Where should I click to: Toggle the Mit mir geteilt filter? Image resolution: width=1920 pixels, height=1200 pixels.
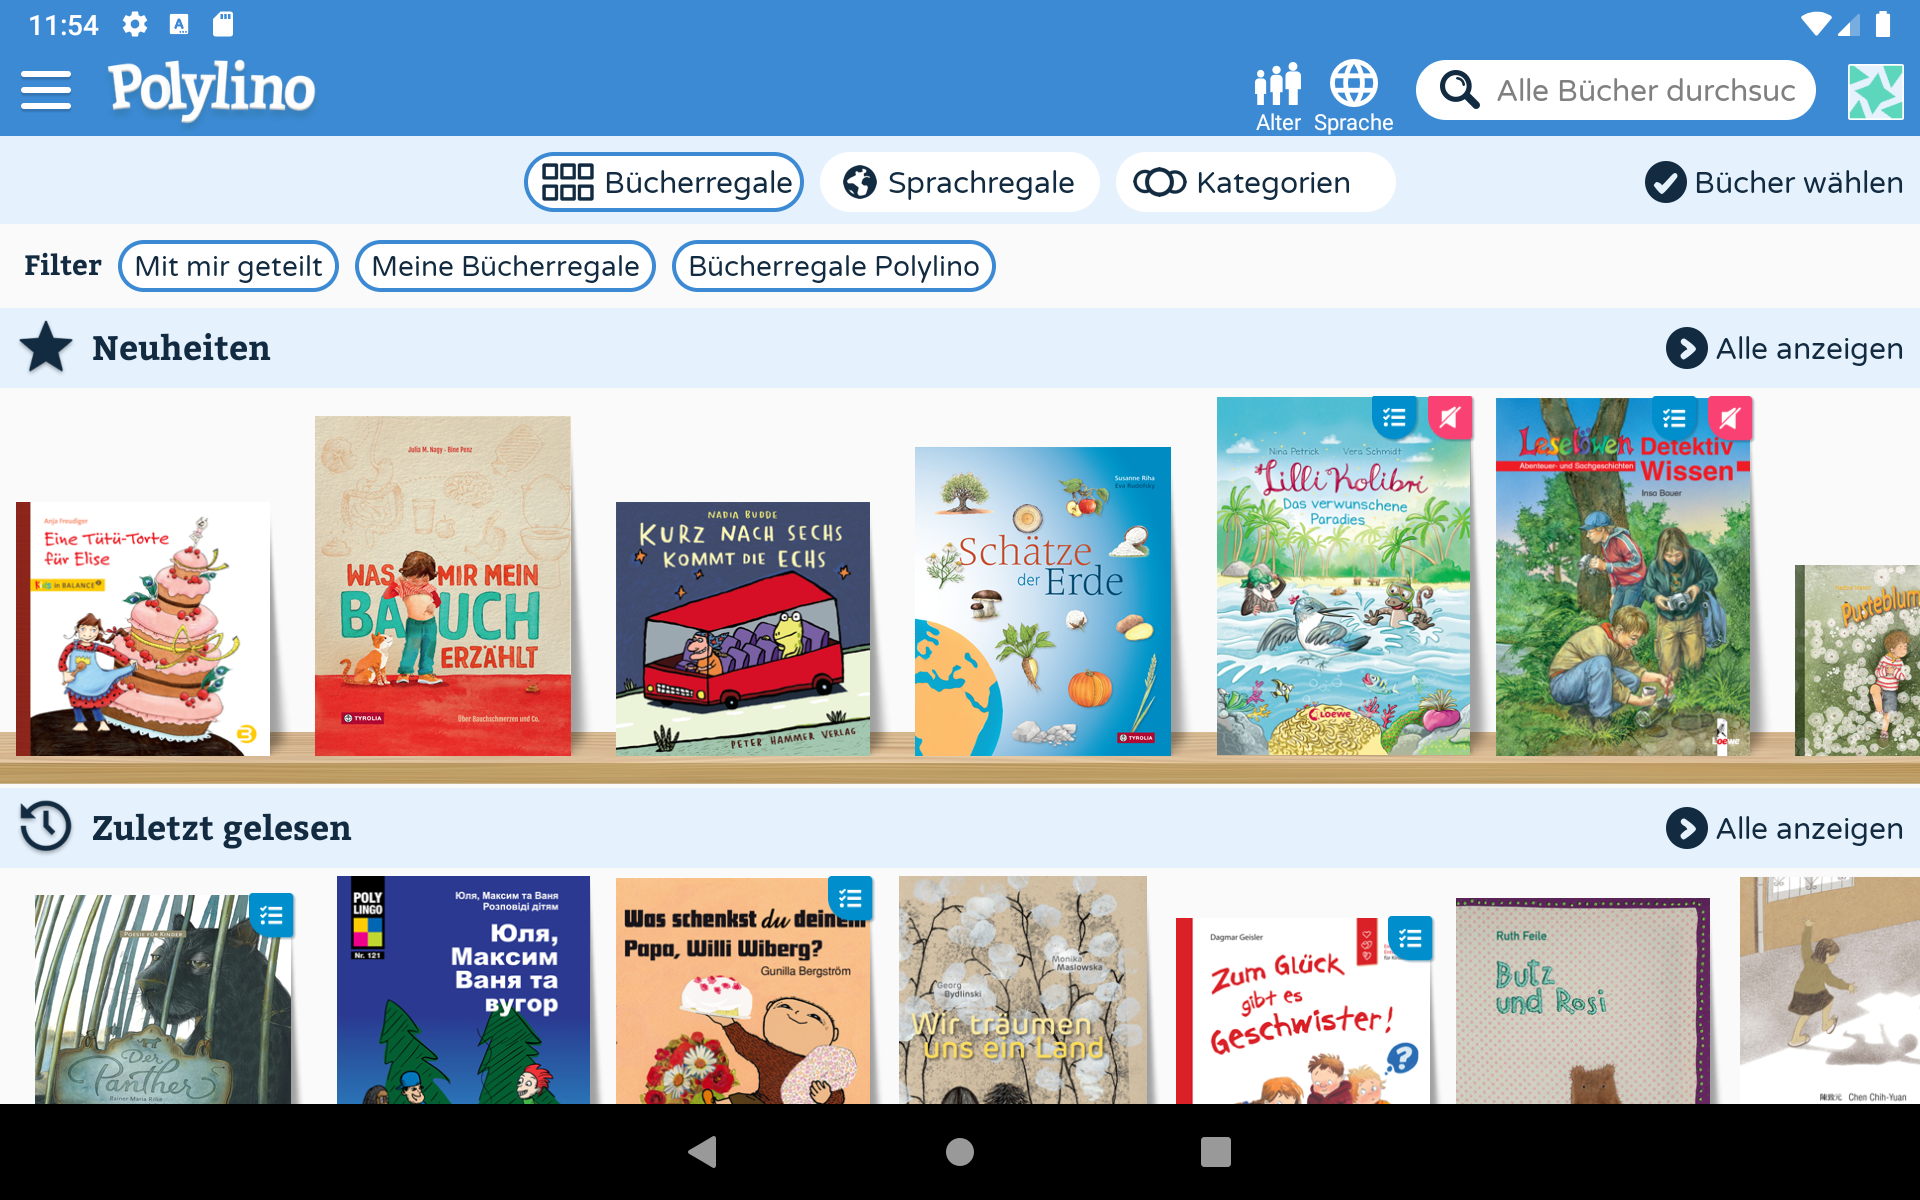228,266
